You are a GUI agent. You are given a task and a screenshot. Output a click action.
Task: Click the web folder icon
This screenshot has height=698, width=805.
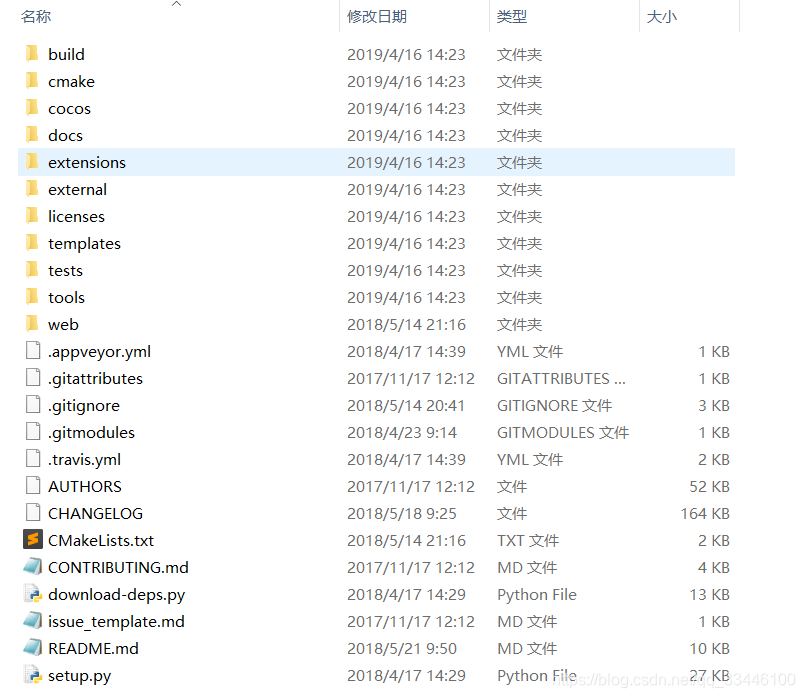[x=32, y=324]
